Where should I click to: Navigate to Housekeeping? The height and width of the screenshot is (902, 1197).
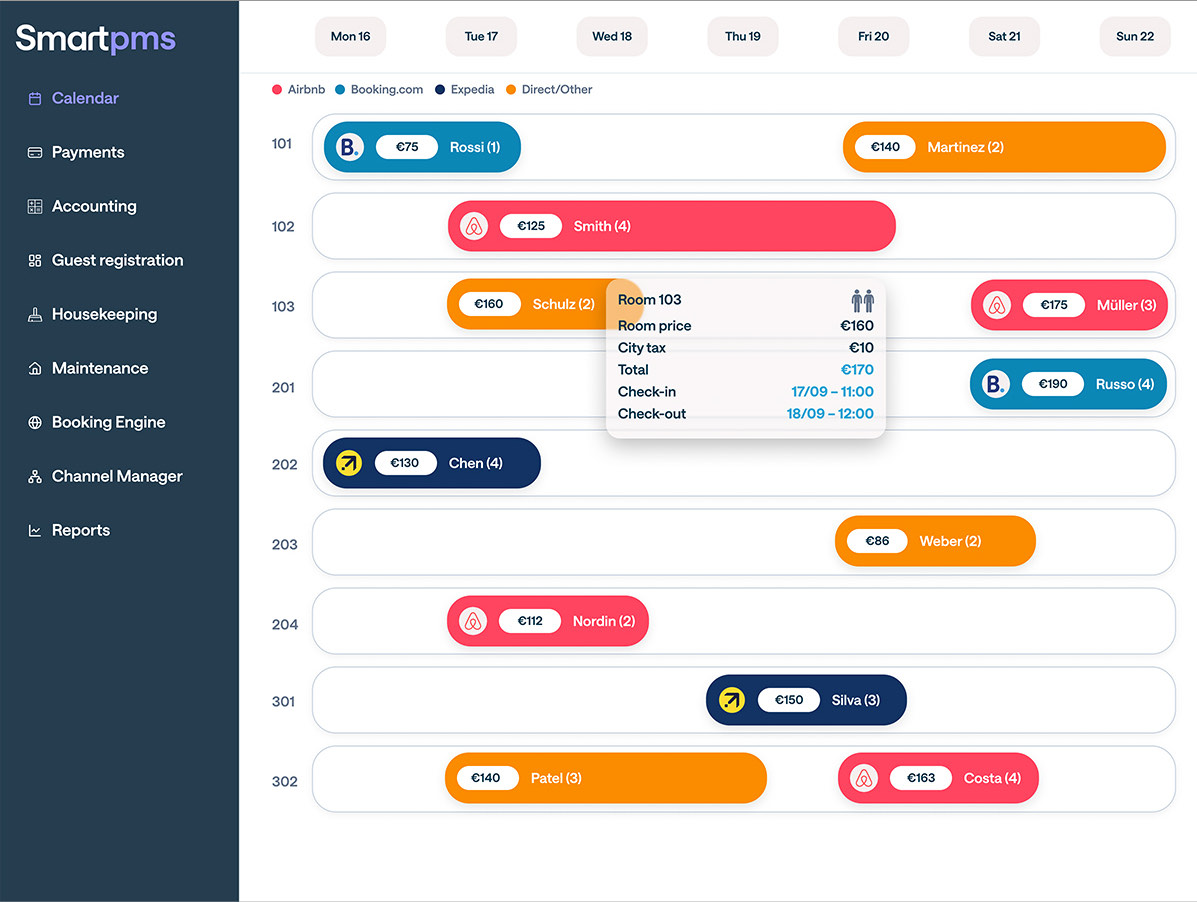[x=105, y=314]
